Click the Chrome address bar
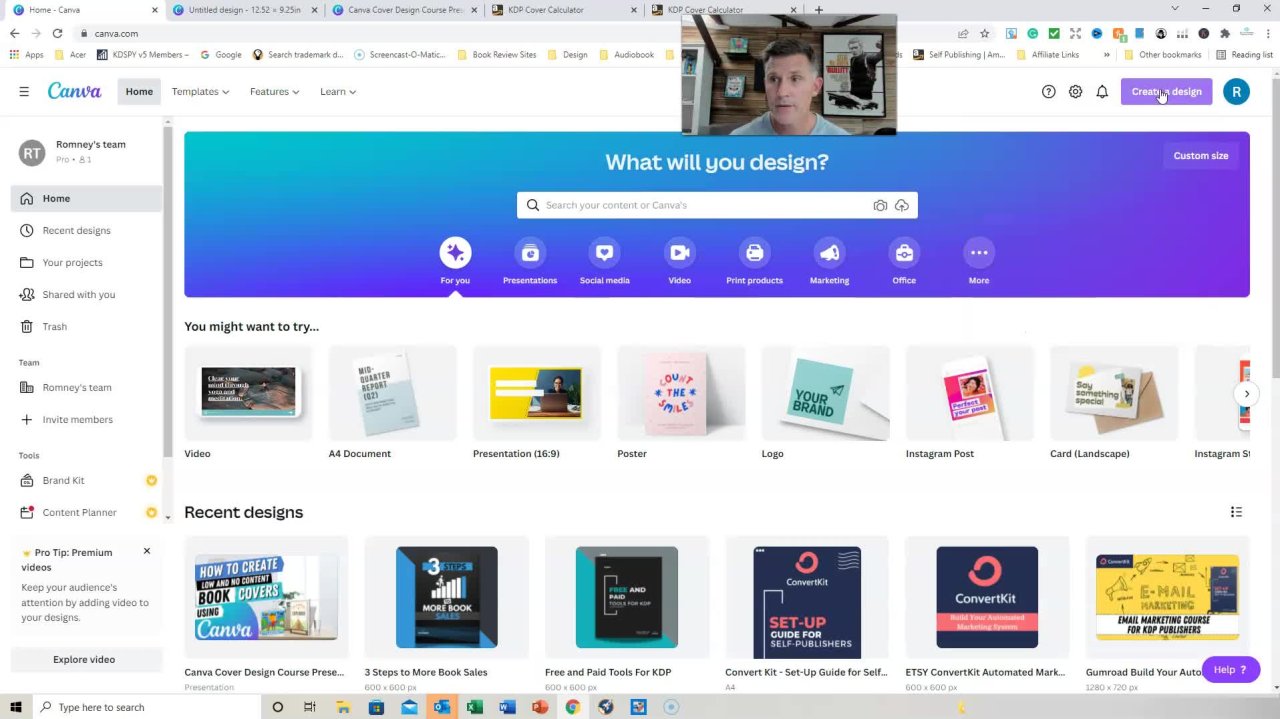Screen dimensions: 1280x719 point(515,33)
